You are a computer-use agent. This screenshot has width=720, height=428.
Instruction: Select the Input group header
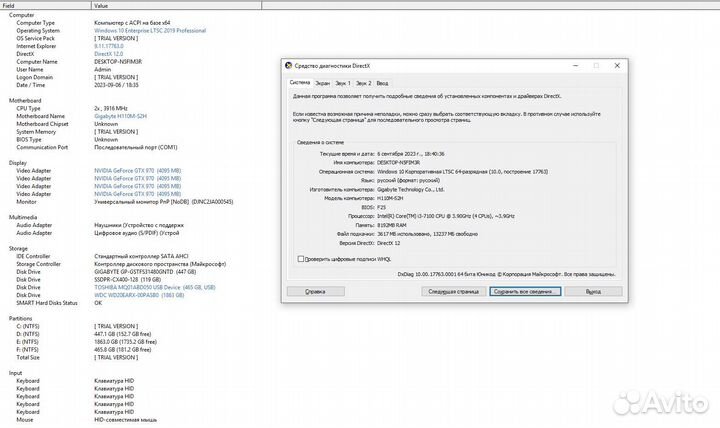(x=16, y=373)
